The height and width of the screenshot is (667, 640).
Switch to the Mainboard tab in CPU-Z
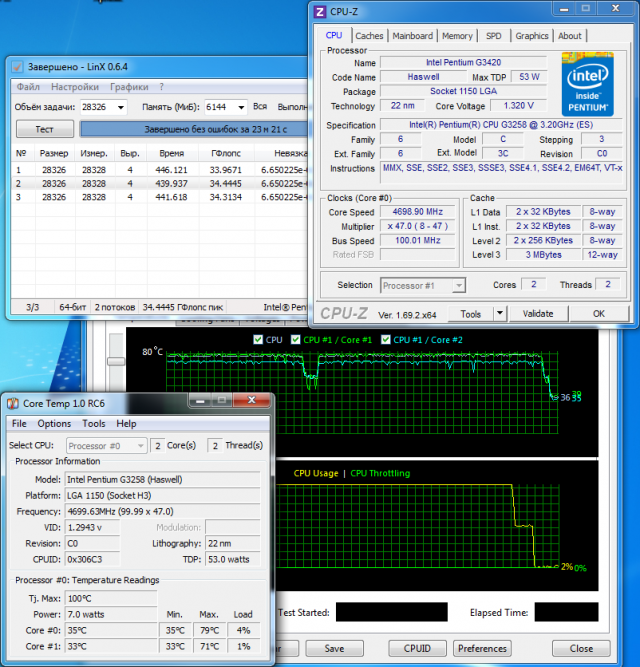412,36
